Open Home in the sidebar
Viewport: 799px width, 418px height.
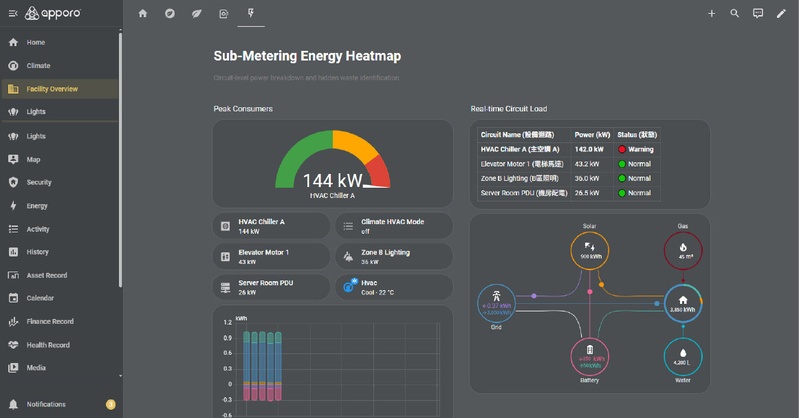[x=60, y=42]
